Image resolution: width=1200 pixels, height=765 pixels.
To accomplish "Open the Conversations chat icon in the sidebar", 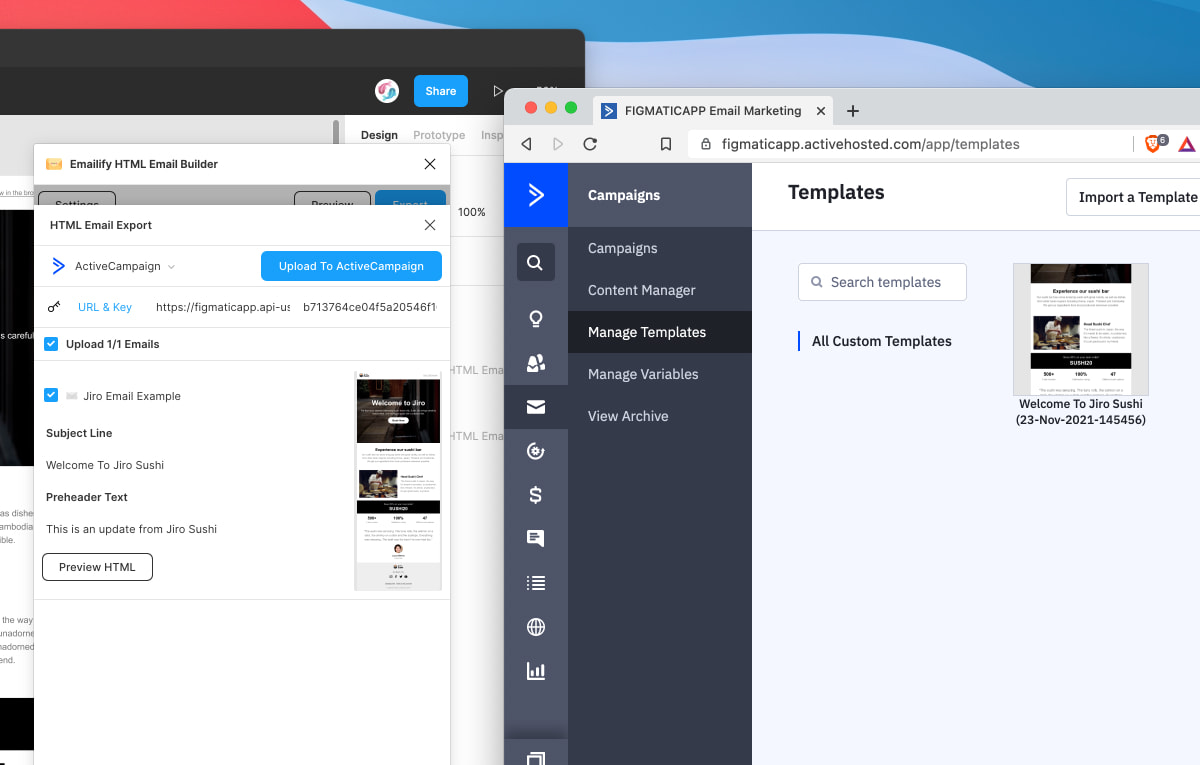I will (536, 539).
